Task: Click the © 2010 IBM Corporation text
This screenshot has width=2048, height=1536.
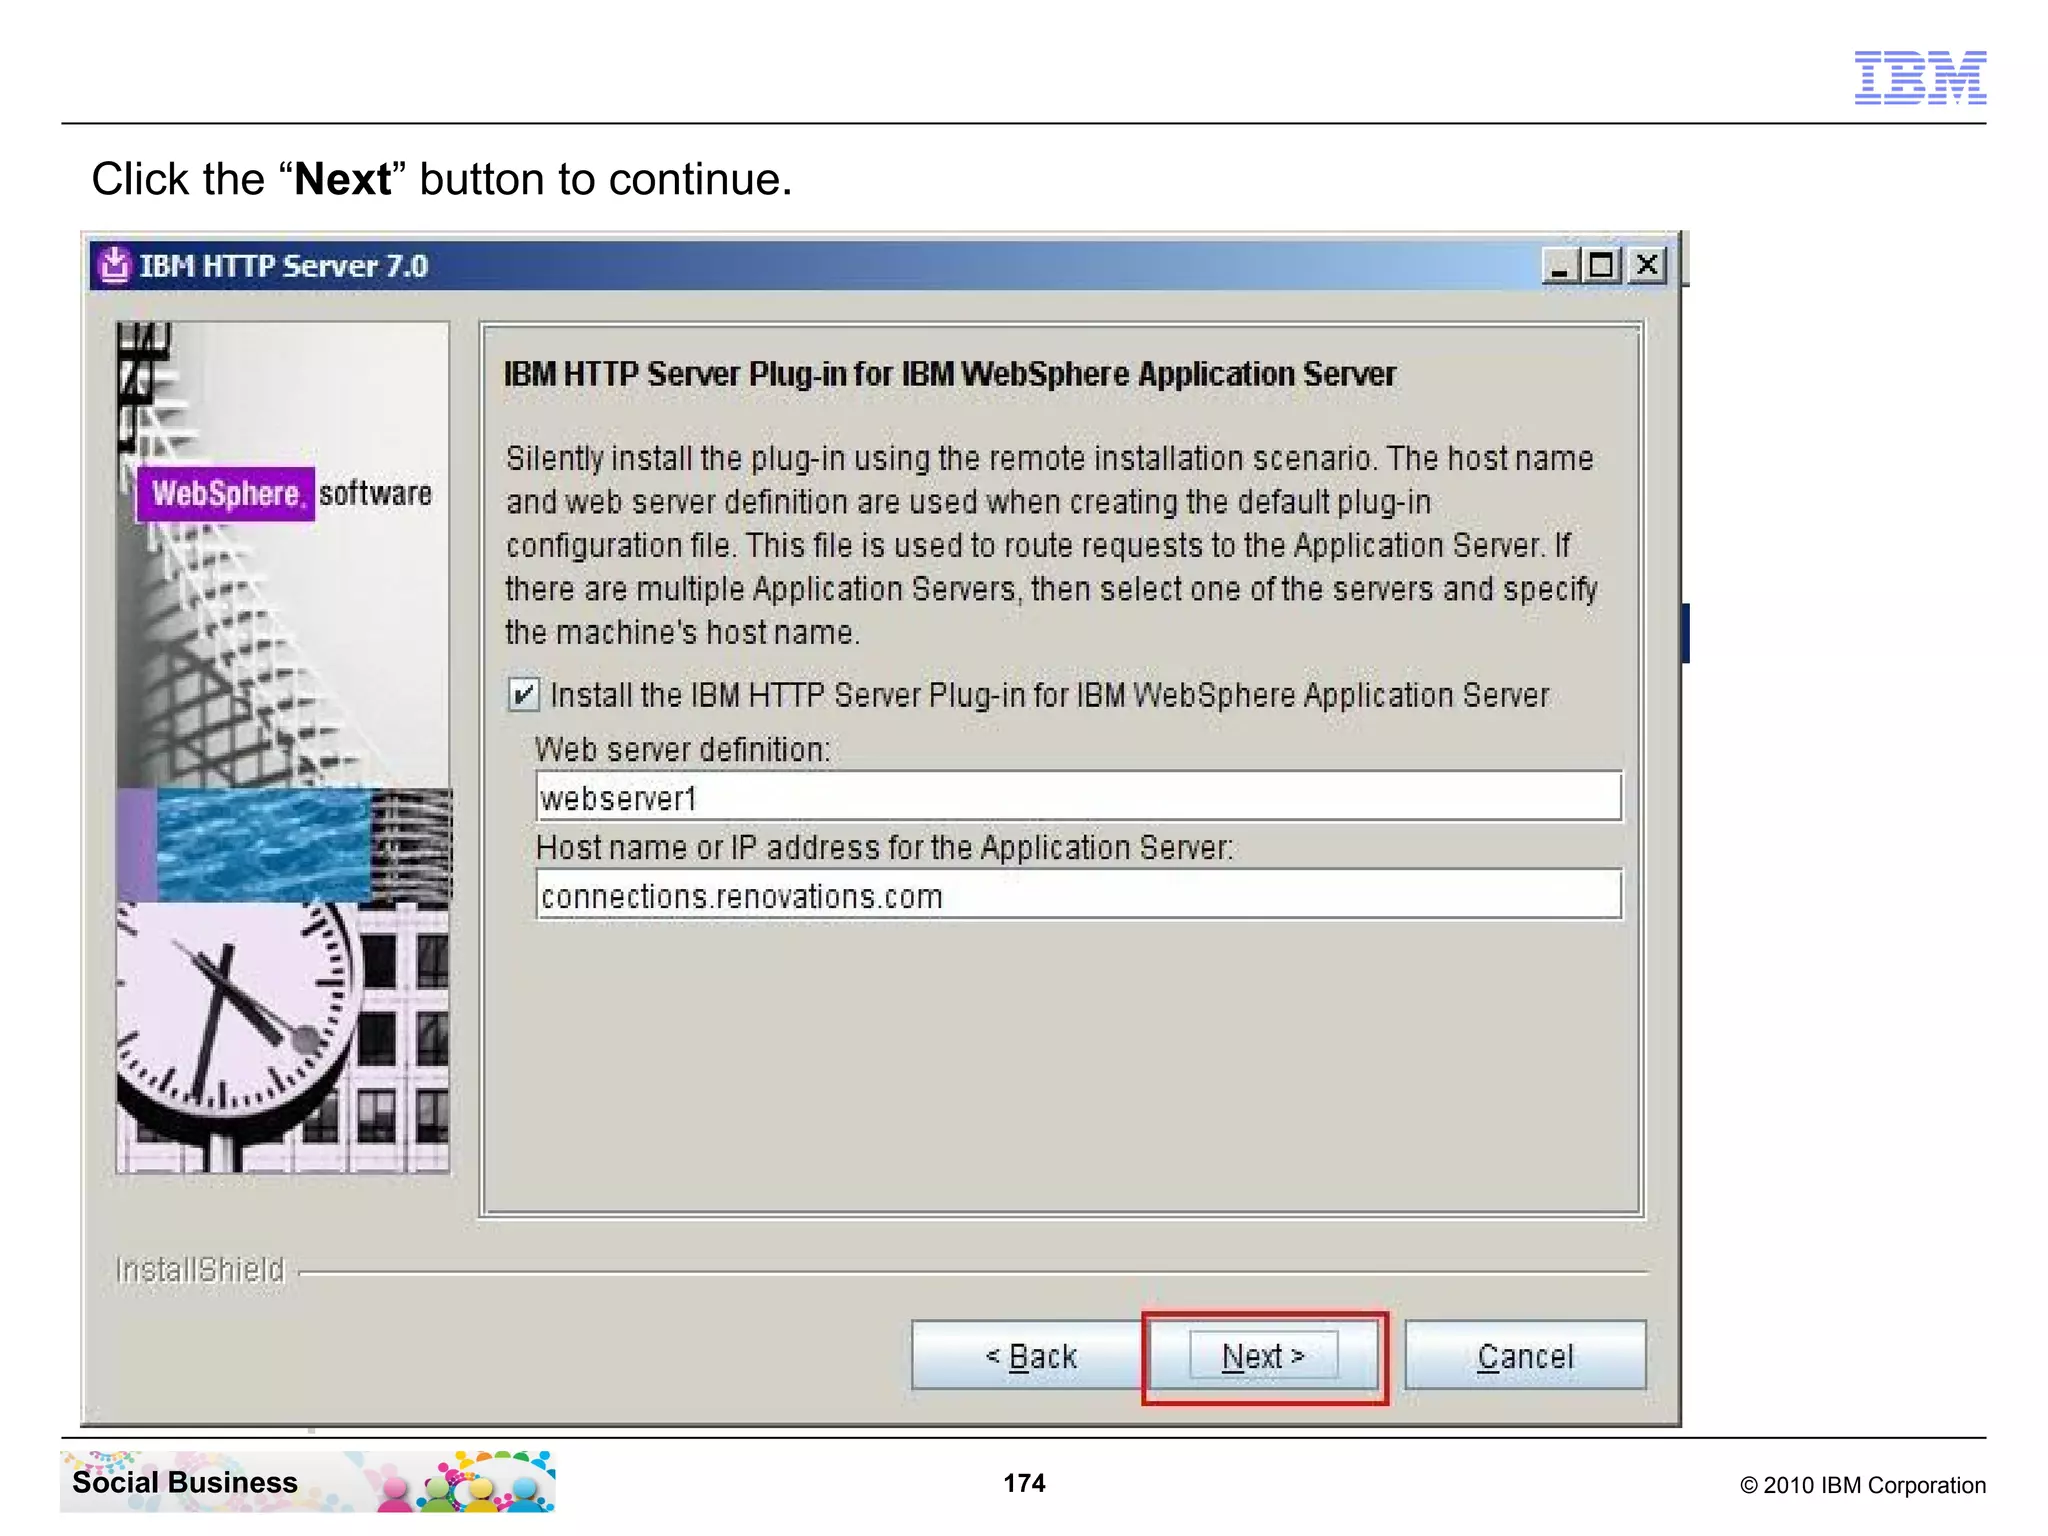Action: 1863,1485
